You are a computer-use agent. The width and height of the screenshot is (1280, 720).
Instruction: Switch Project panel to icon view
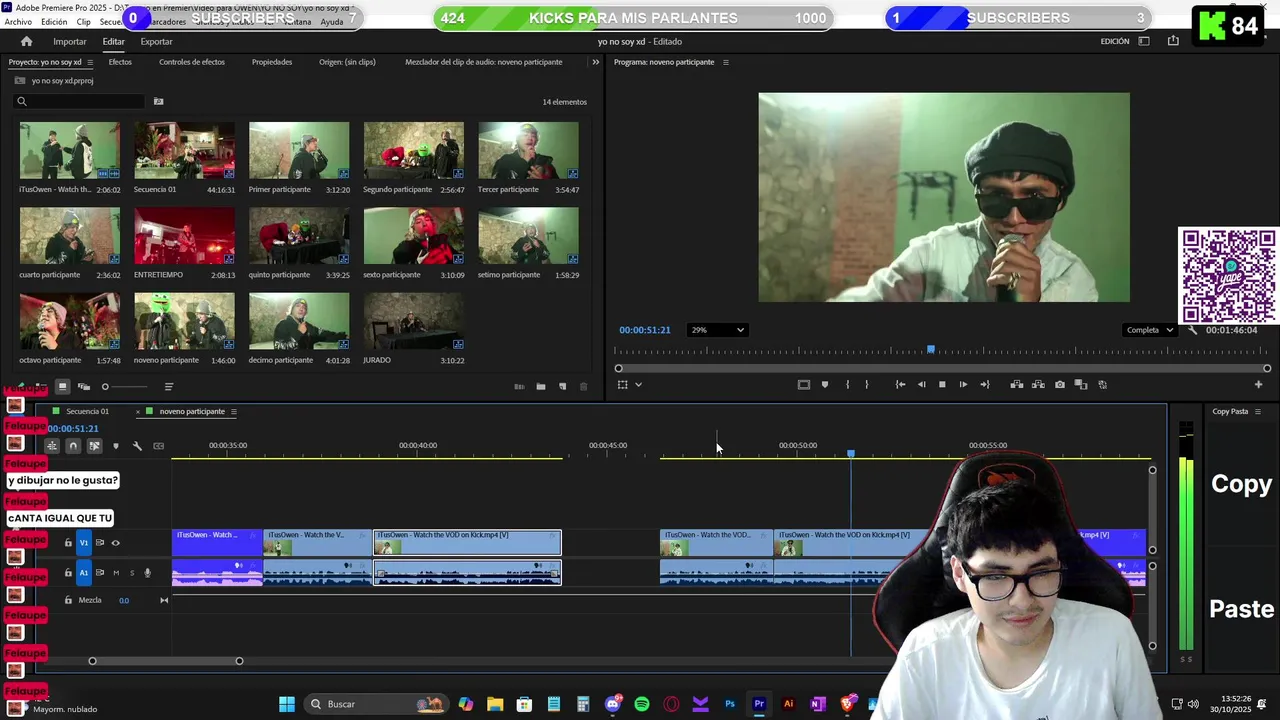[x=62, y=386]
